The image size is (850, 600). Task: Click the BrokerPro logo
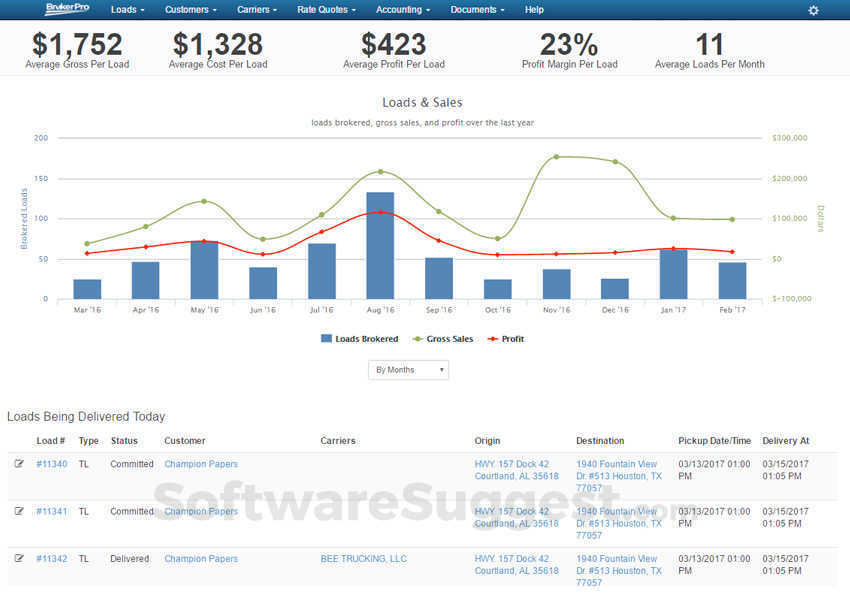click(x=64, y=10)
